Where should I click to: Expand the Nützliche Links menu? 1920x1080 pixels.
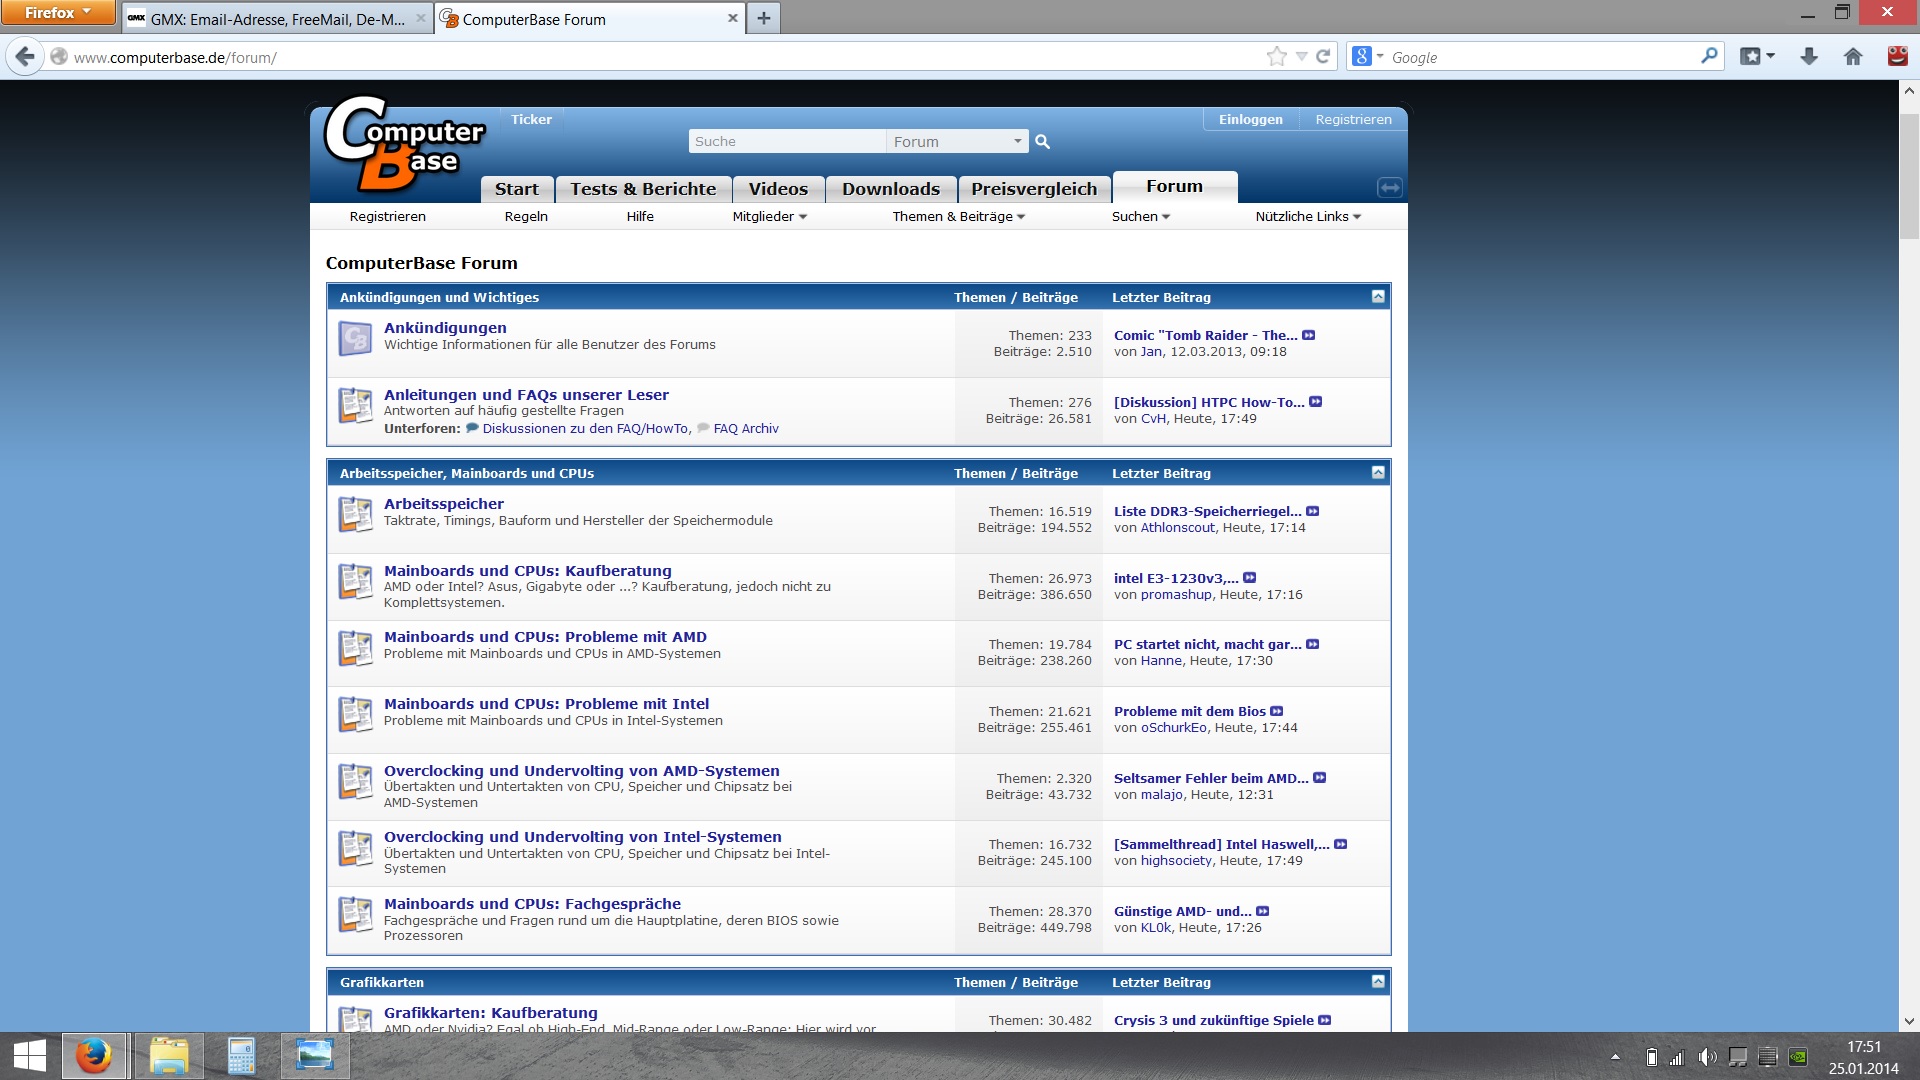point(1308,217)
